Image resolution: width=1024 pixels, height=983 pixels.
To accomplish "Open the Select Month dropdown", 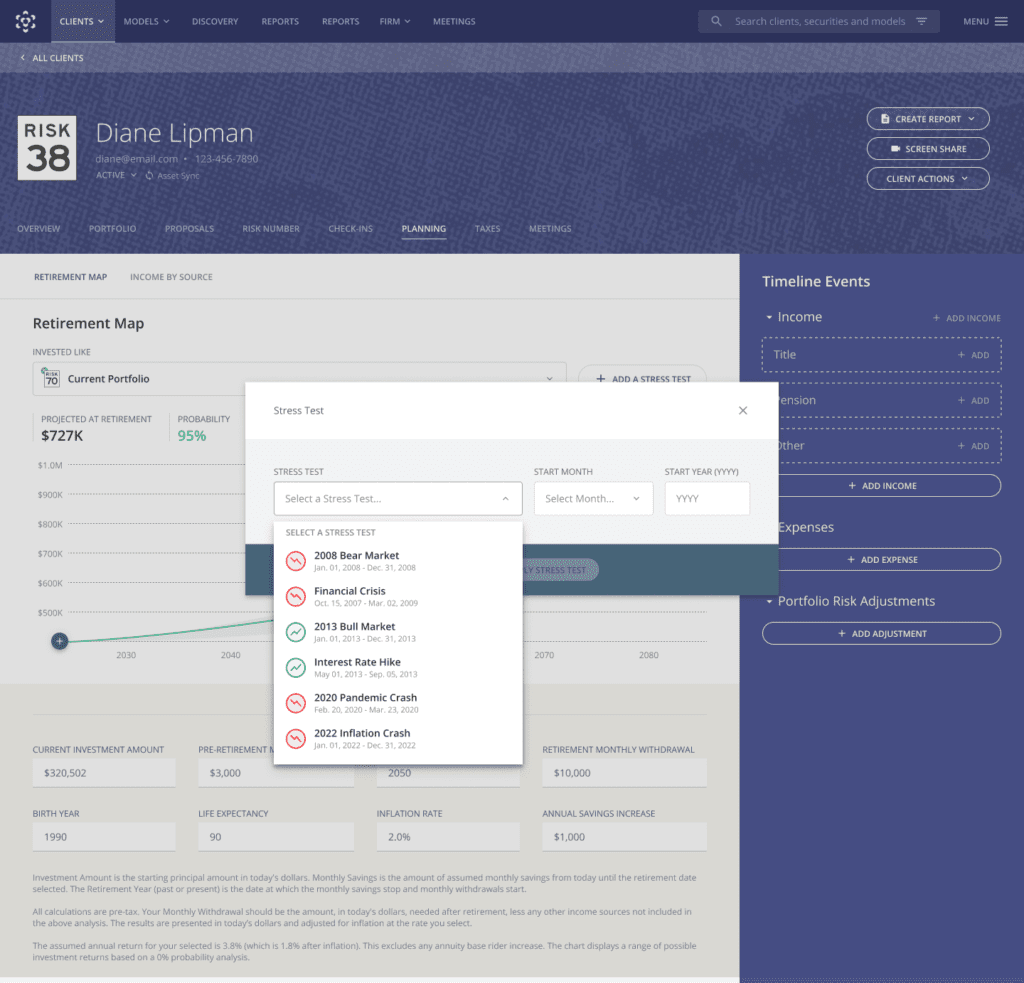I will pyautogui.click(x=593, y=498).
